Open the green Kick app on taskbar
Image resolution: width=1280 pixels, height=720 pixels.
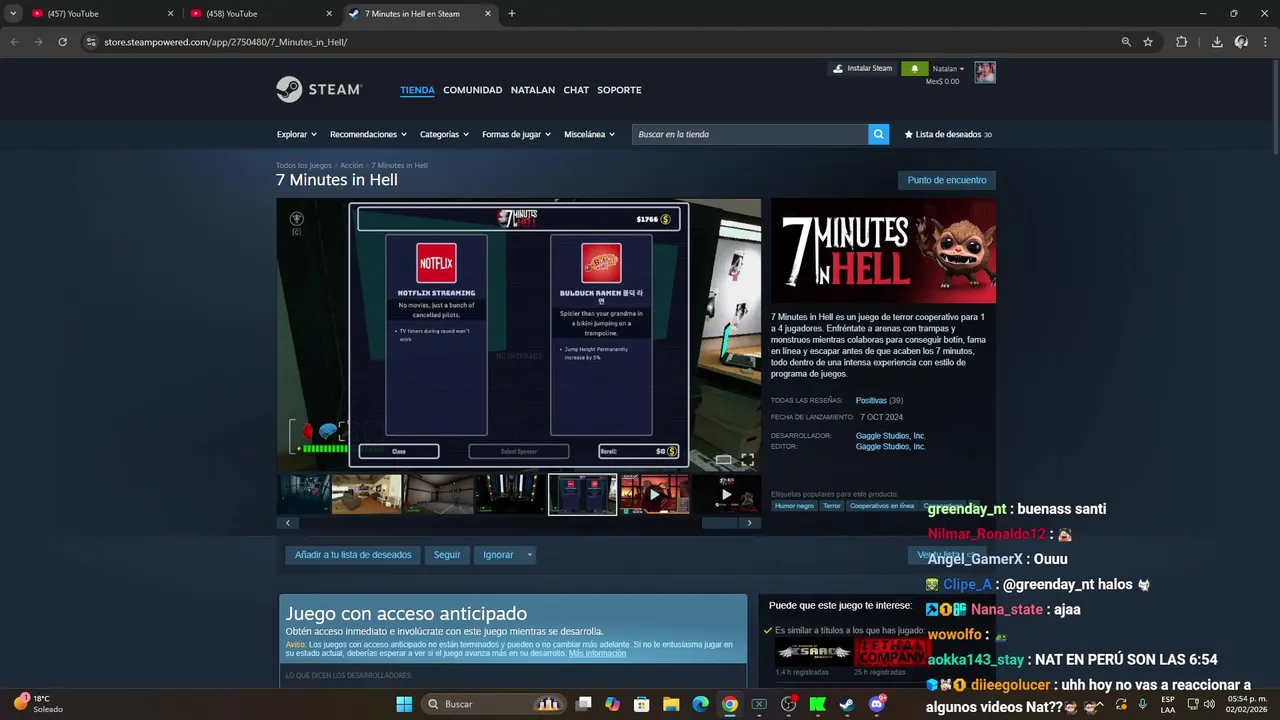tap(818, 704)
